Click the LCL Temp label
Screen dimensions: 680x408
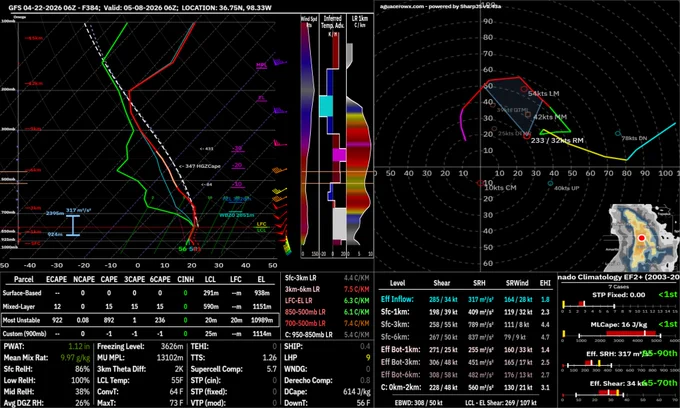pos(113,380)
